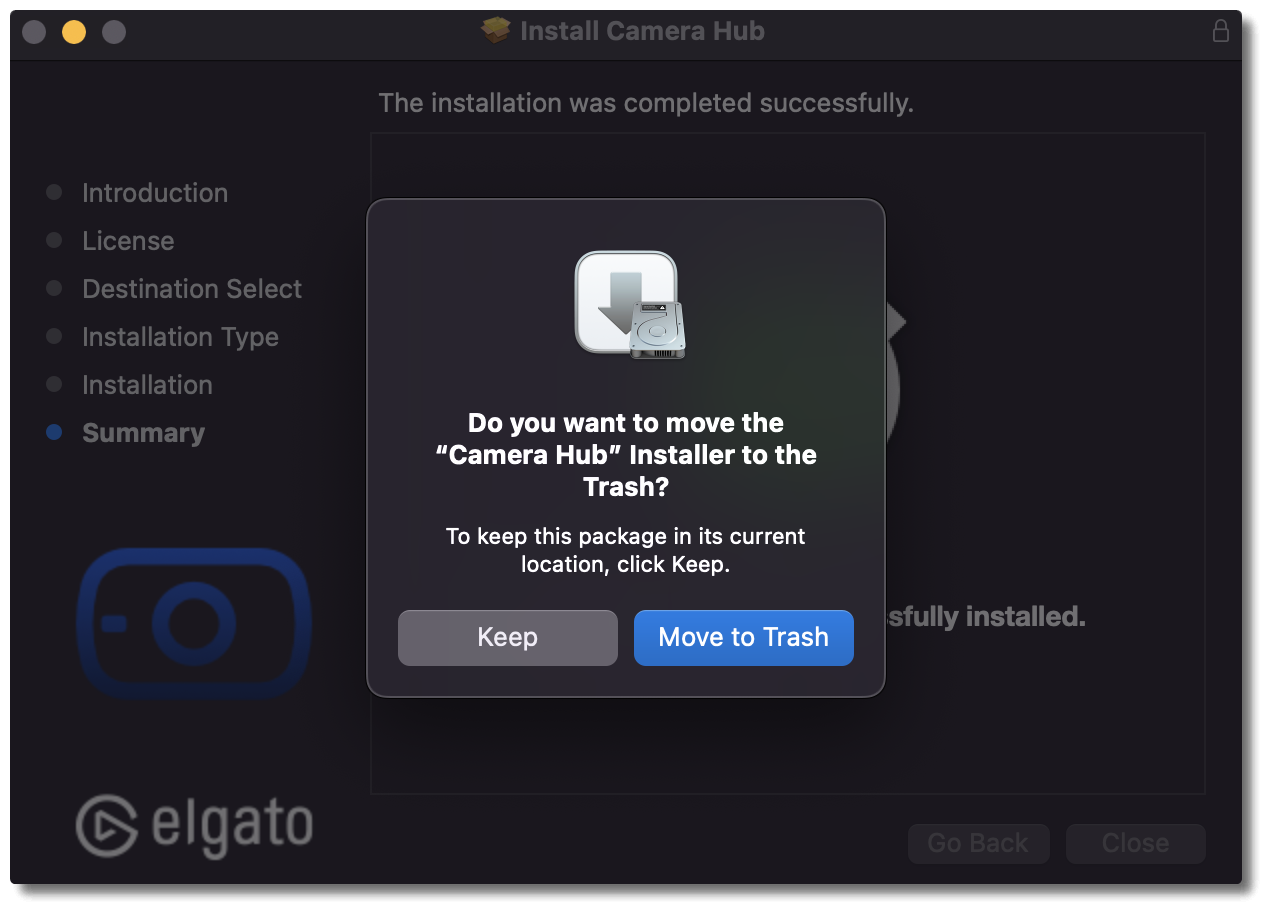
Task: Select the License step in the sidebar
Action: [128, 241]
